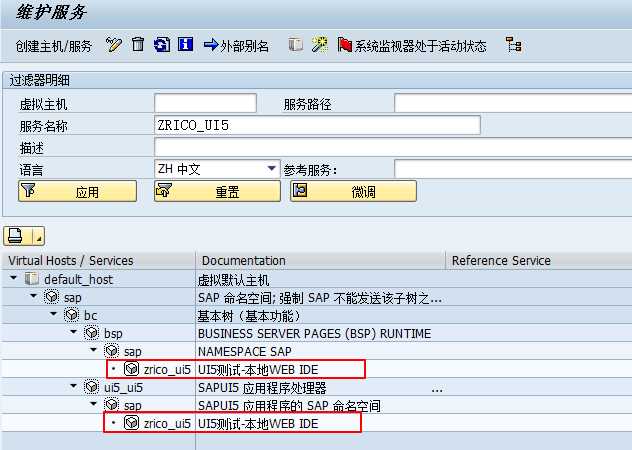Select zrico_ui5 service under ui5_ui5 sap
Image resolution: width=632 pixels, height=450 pixels.
click(167, 423)
